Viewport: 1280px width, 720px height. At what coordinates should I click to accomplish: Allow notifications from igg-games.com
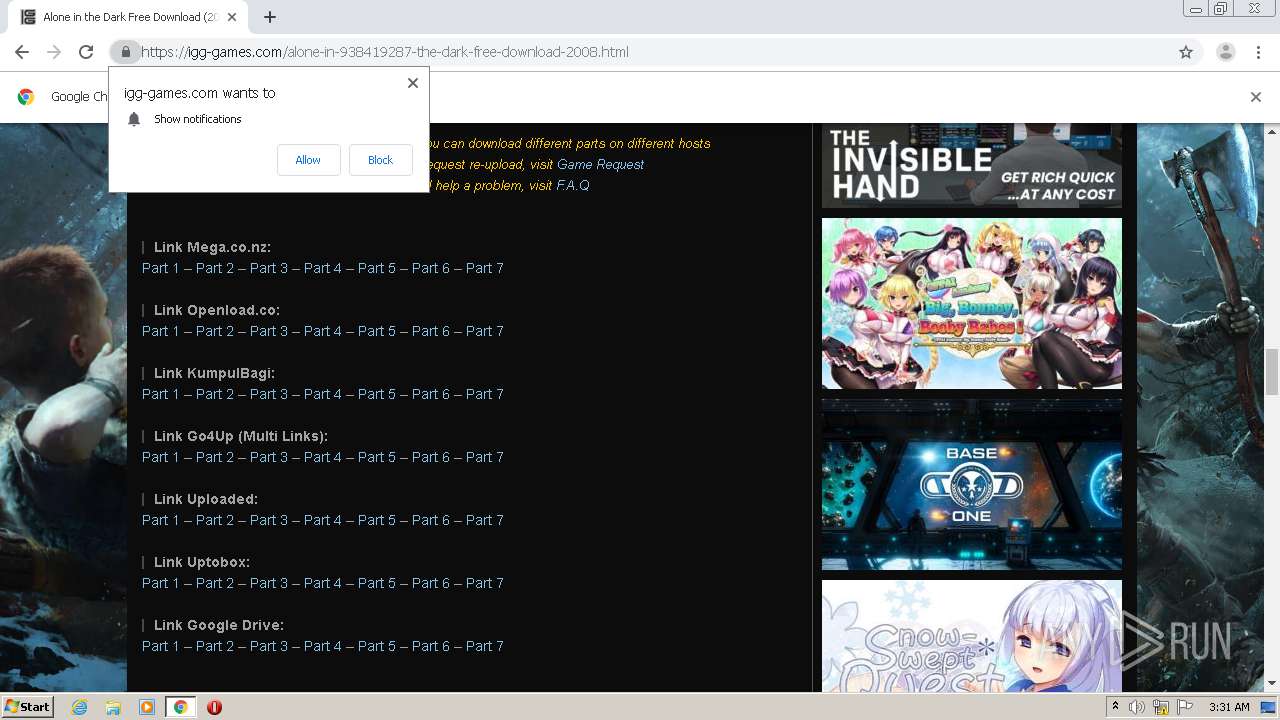(308, 160)
